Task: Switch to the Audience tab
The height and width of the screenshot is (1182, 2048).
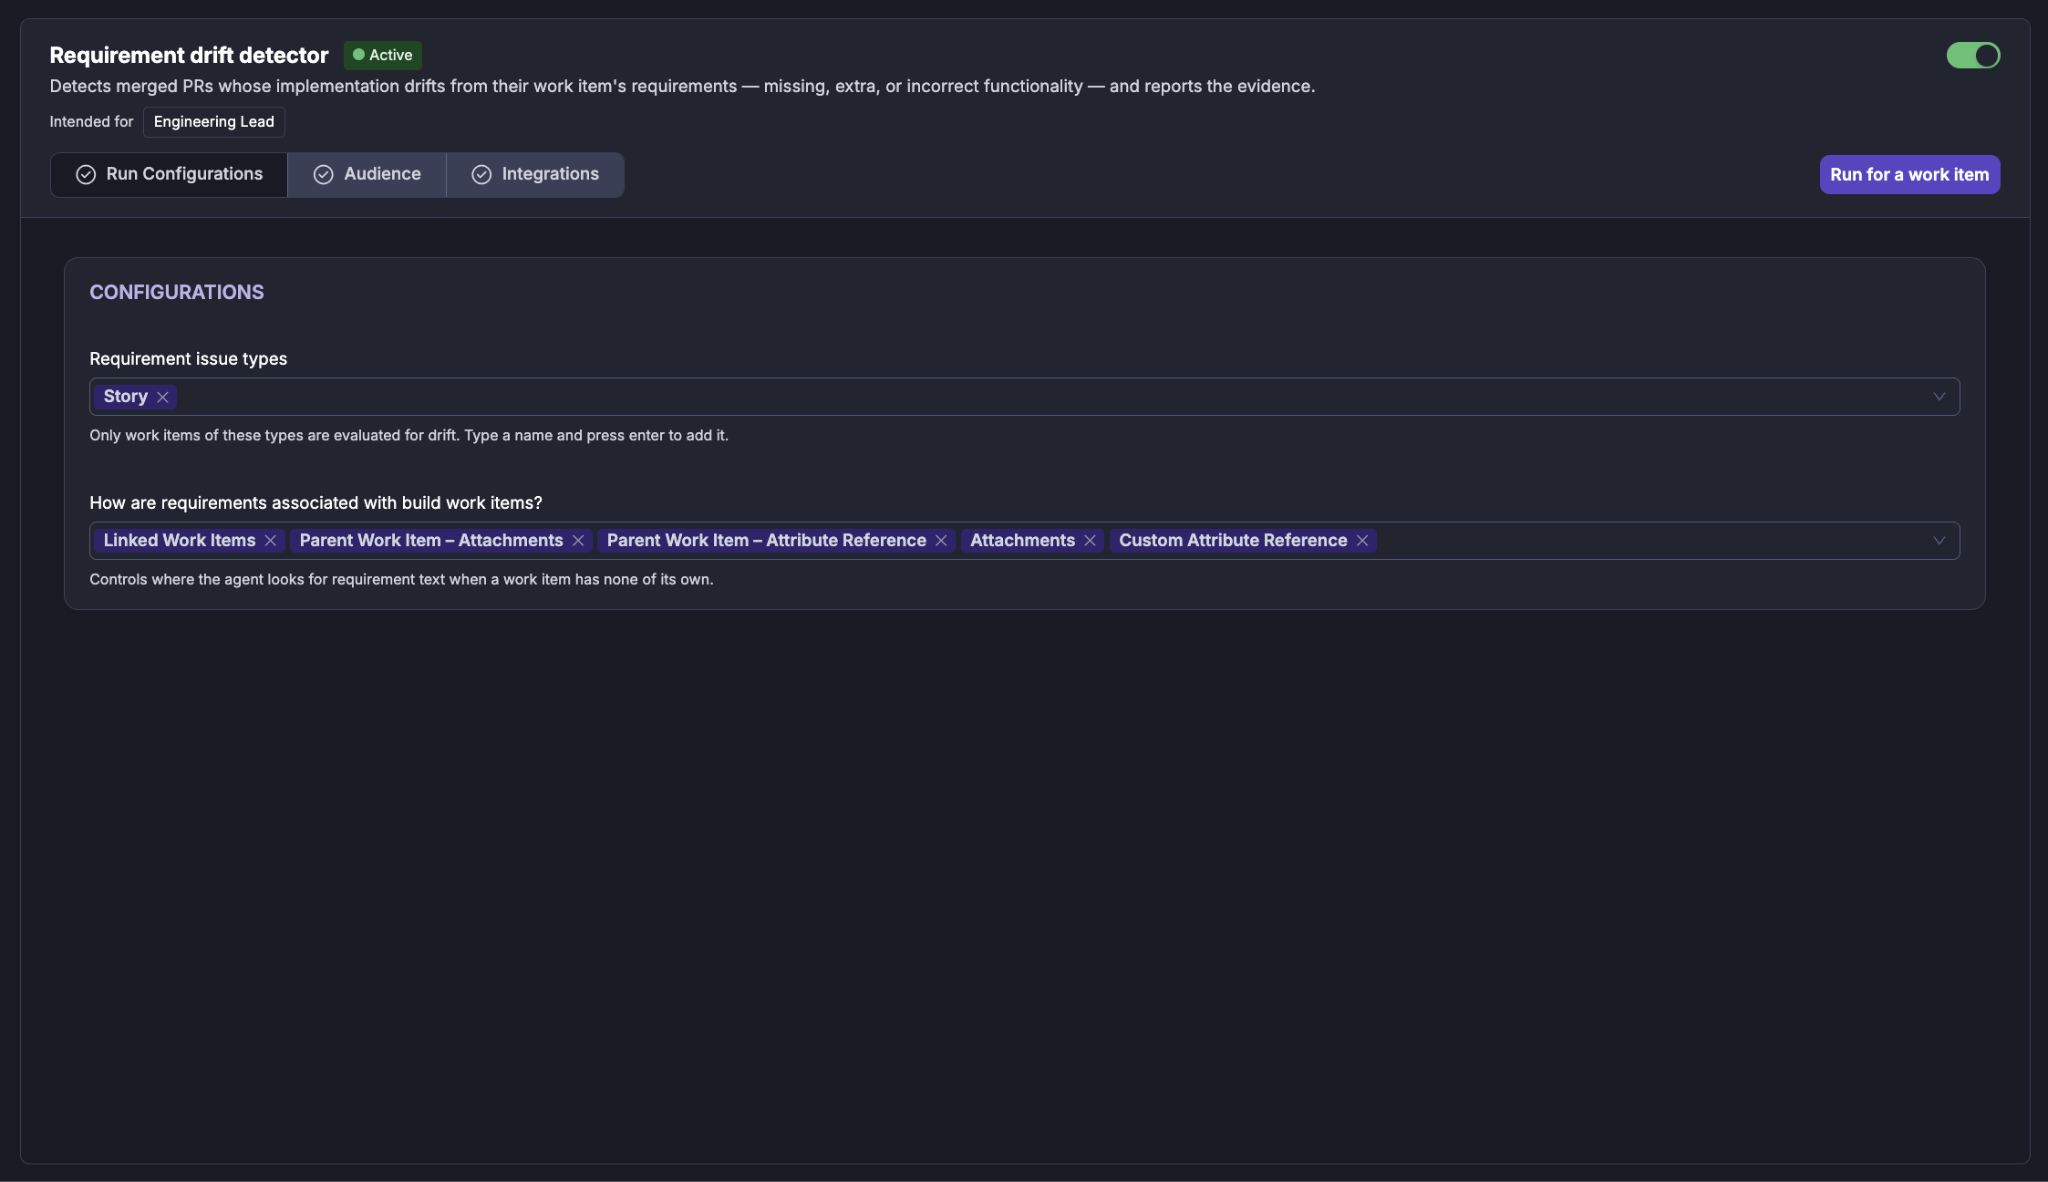Action: click(x=367, y=175)
